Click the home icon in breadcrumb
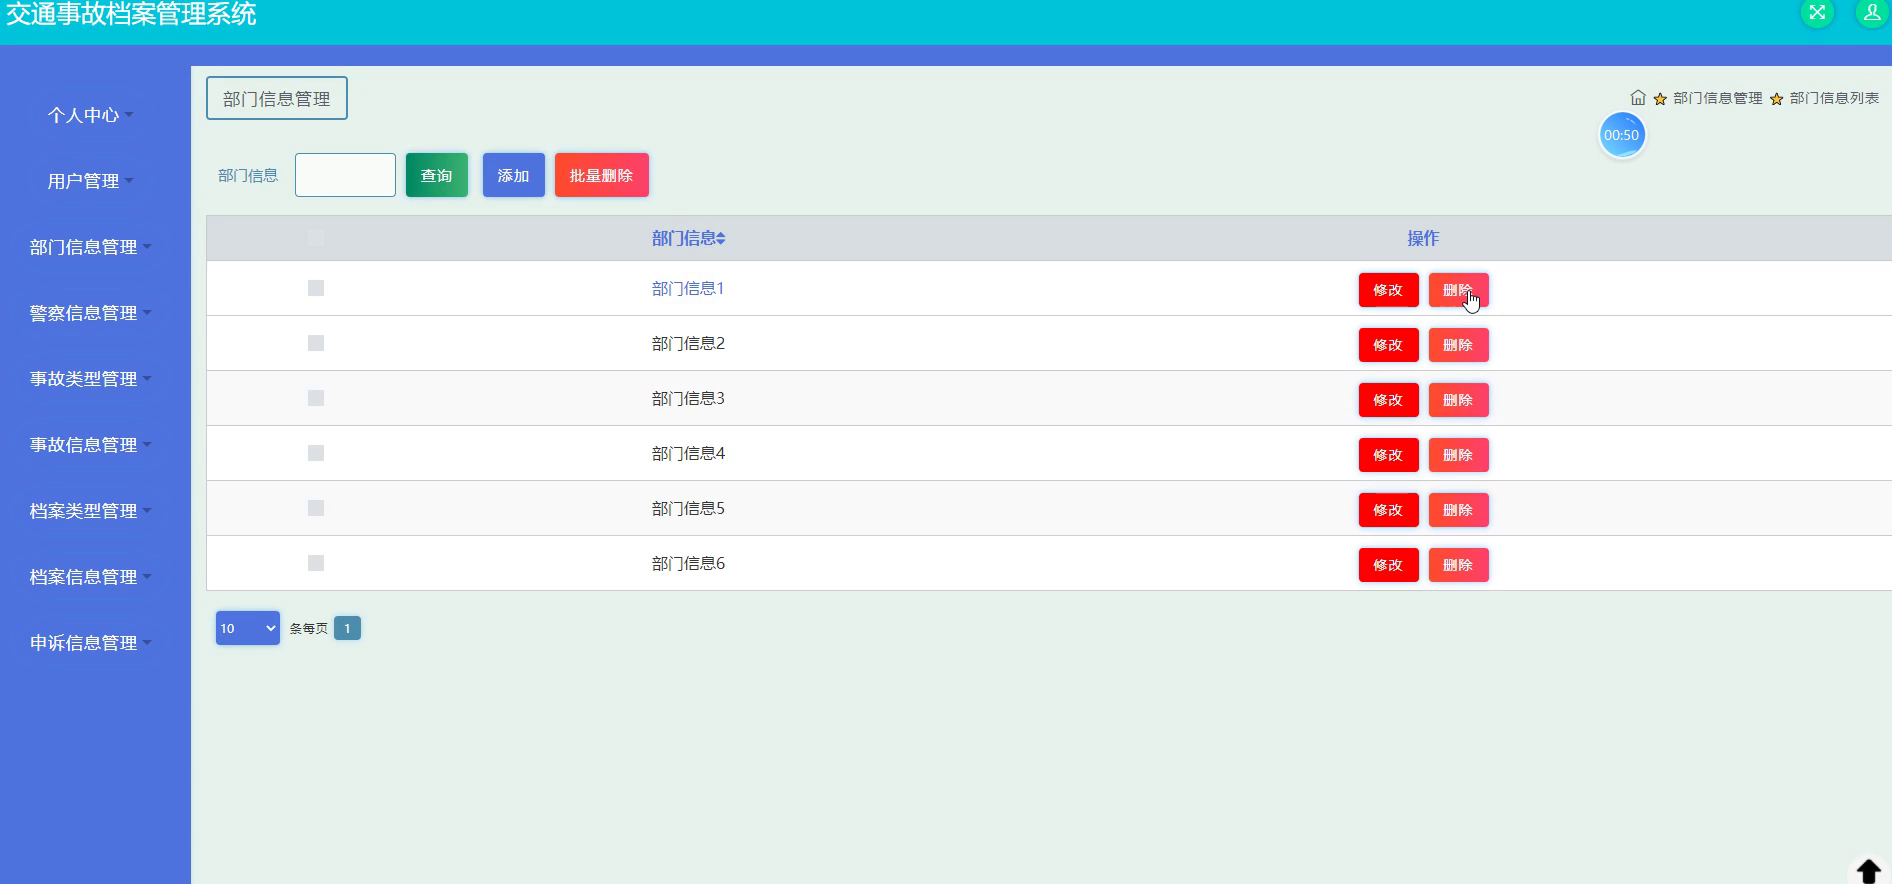 pos(1638,98)
